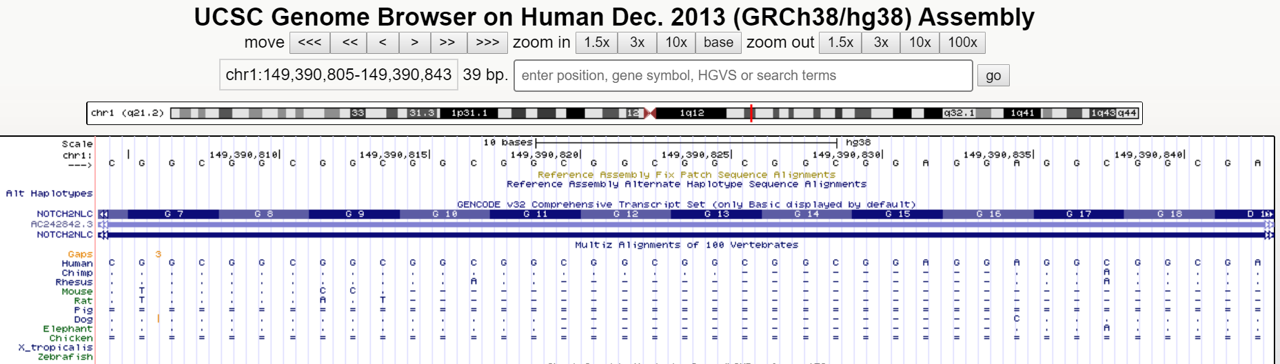Shift view slightly right with > button
The height and width of the screenshot is (364, 1280).
(x=414, y=42)
